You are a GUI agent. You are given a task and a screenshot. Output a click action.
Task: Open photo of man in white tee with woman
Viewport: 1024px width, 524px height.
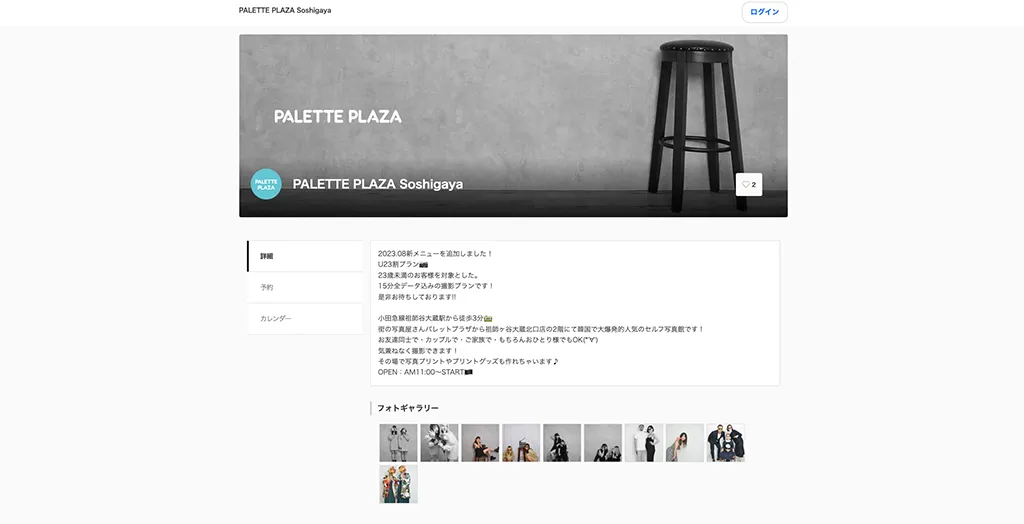pos(644,443)
